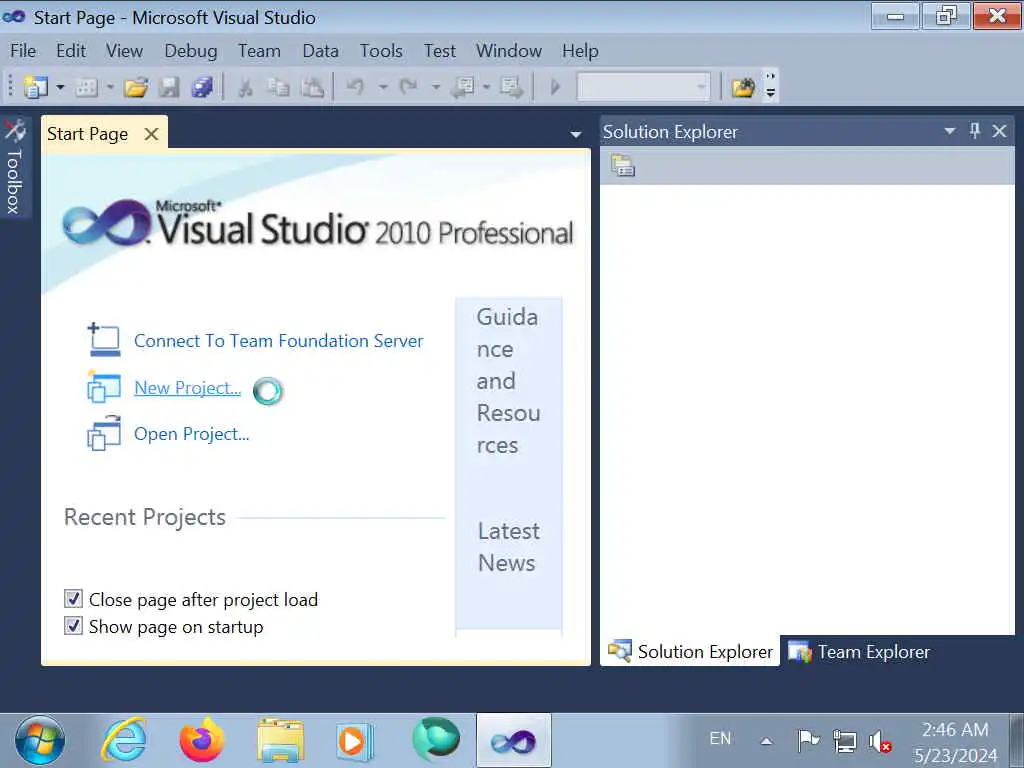1024x768 pixels.
Task: Toggle Close page after project load checkbox
Action: coord(73,599)
